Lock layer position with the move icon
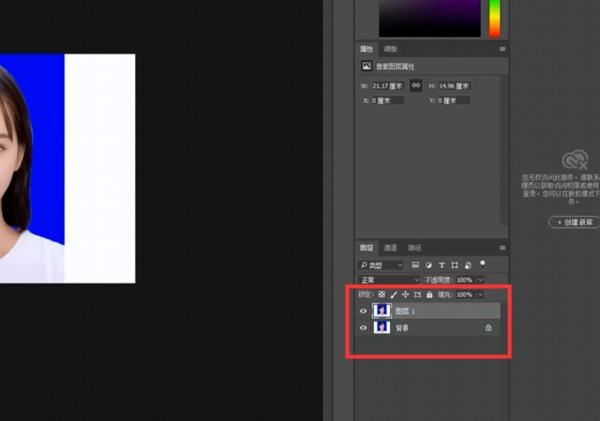The width and height of the screenshot is (600, 421). point(405,295)
